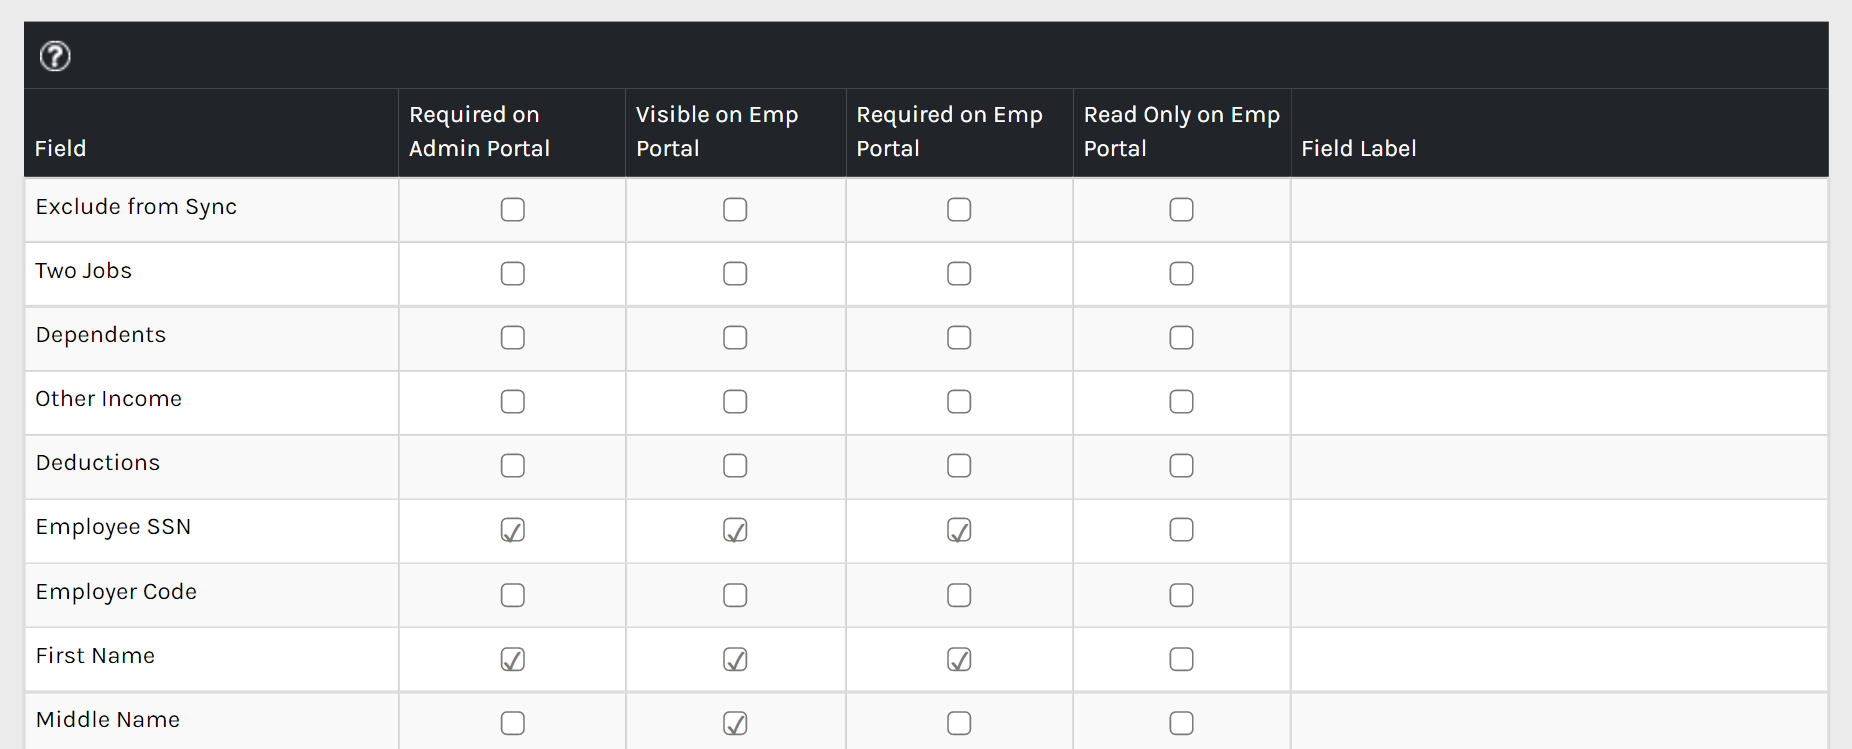Image resolution: width=1852 pixels, height=749 pixels.
Task: Check Required on Admin Portal for Deductions
Action: [512, 466]
